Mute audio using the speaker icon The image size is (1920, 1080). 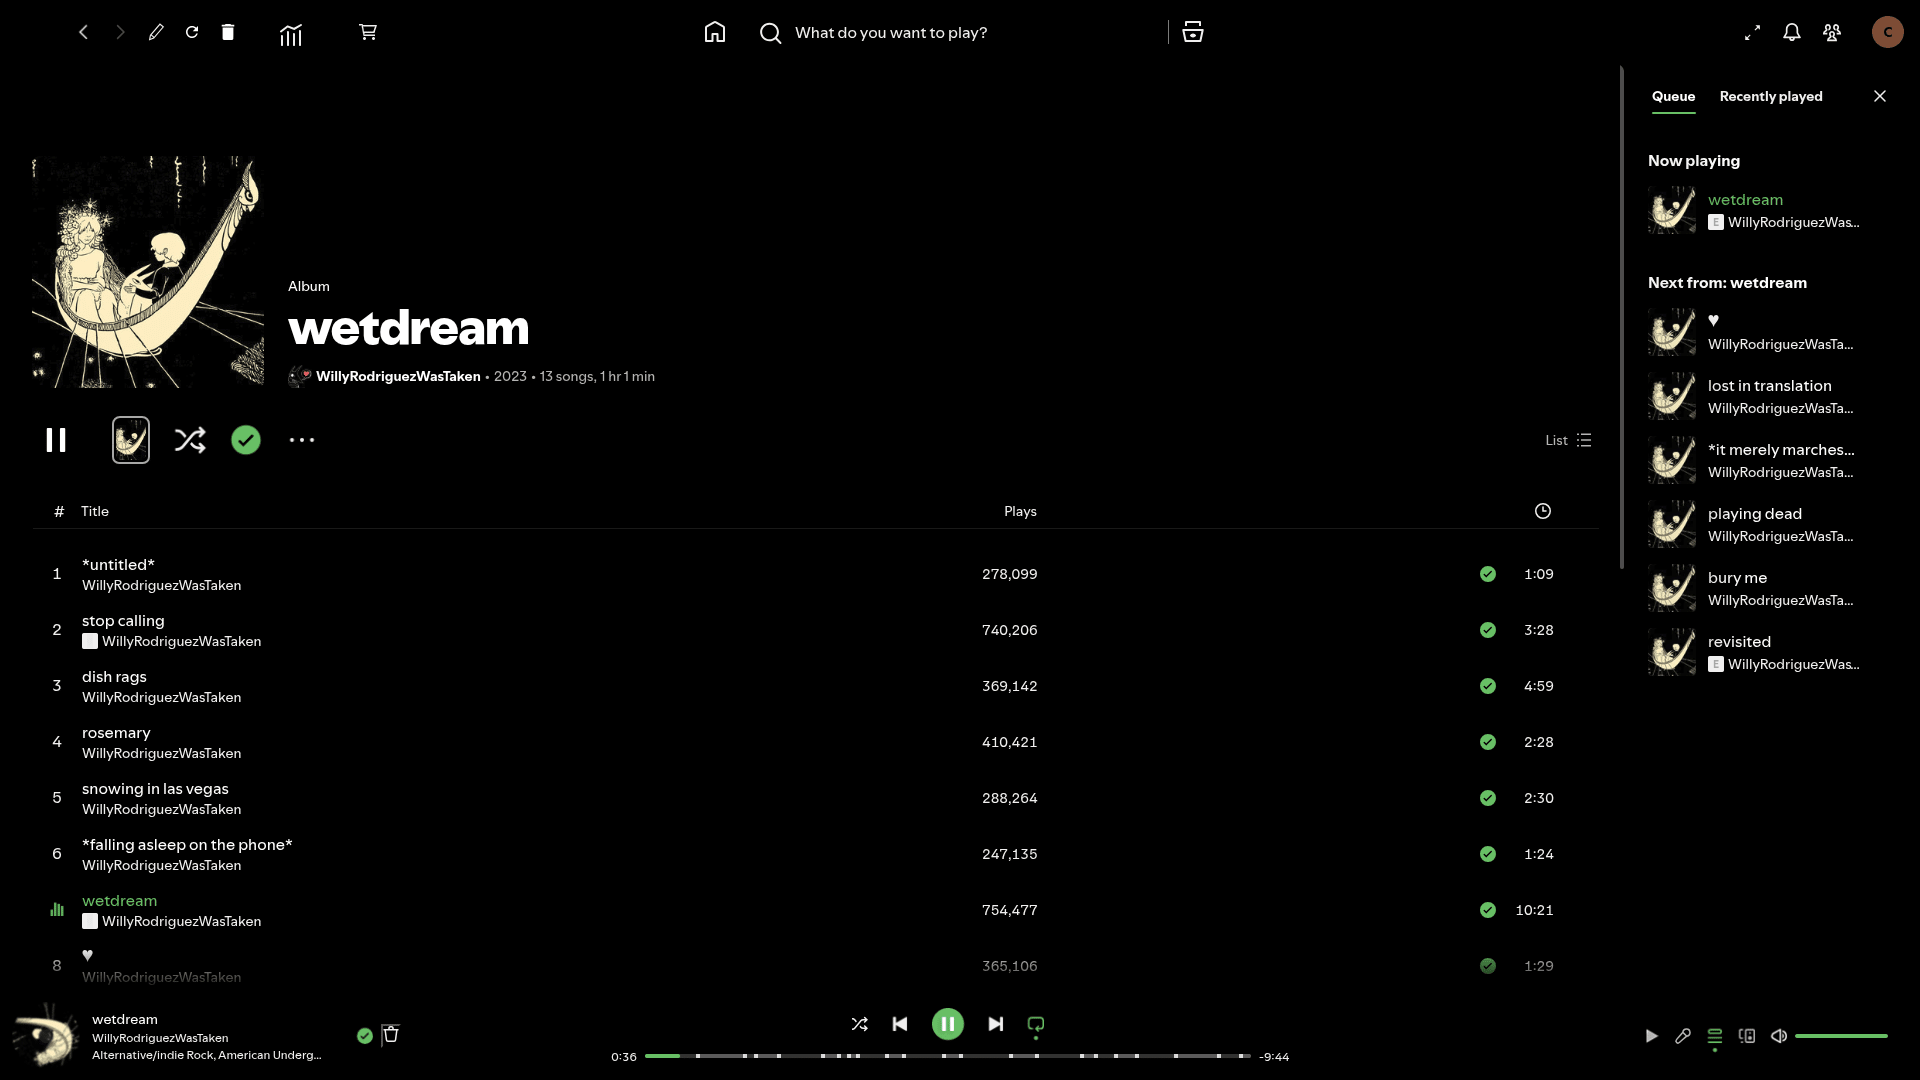pos(1779,1036)
